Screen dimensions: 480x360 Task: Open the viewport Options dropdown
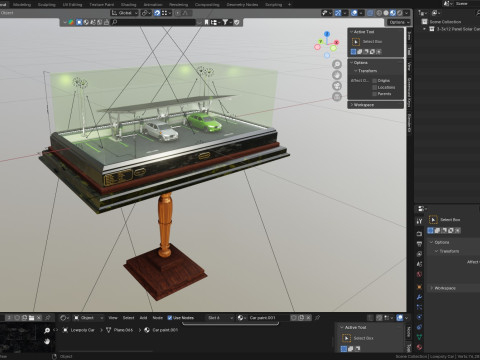399,22
